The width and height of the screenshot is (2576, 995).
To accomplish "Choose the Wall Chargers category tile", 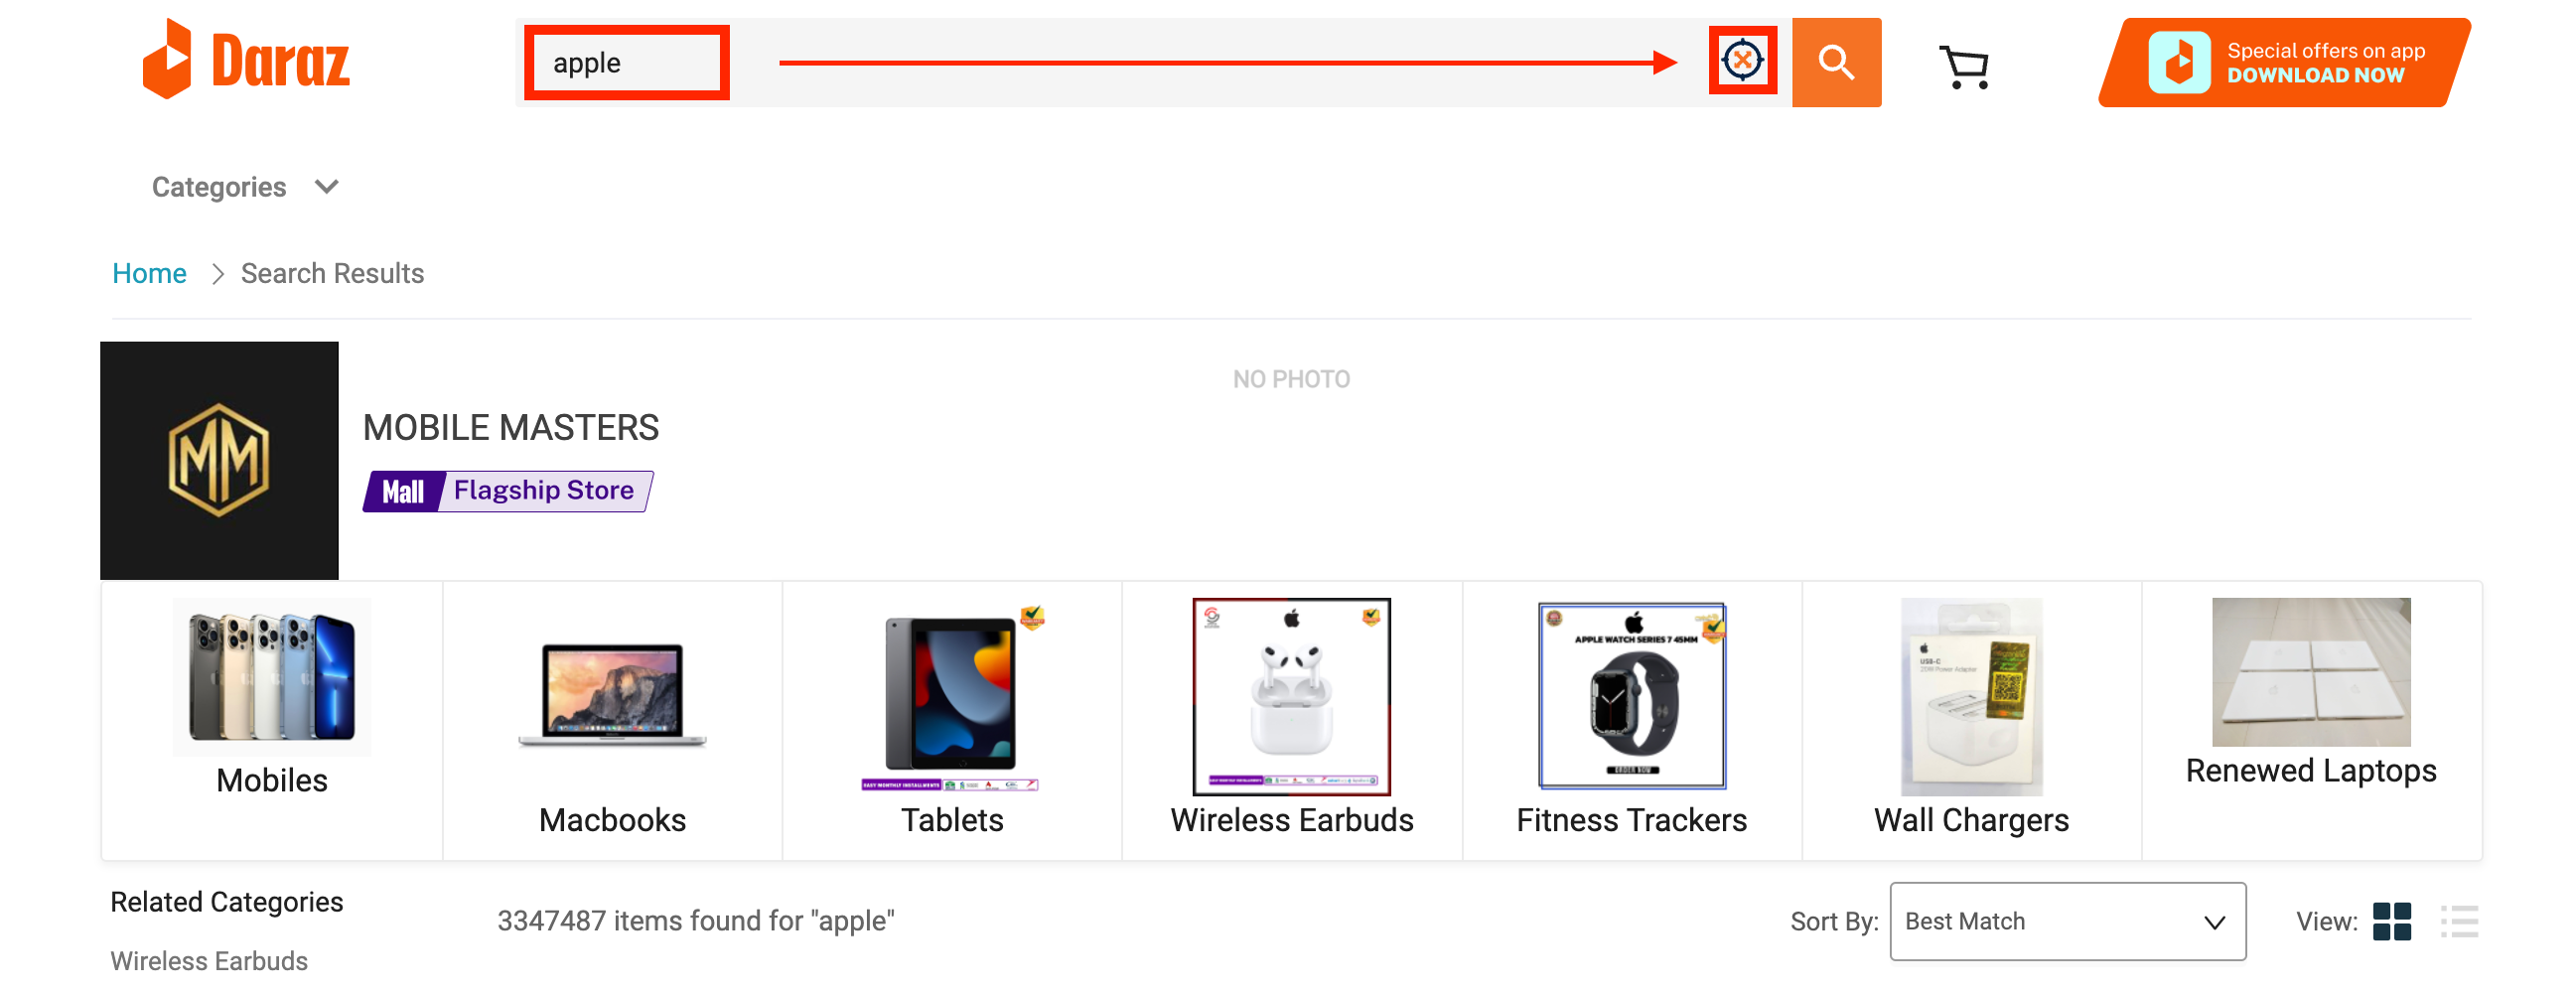I will (1972, 720).
